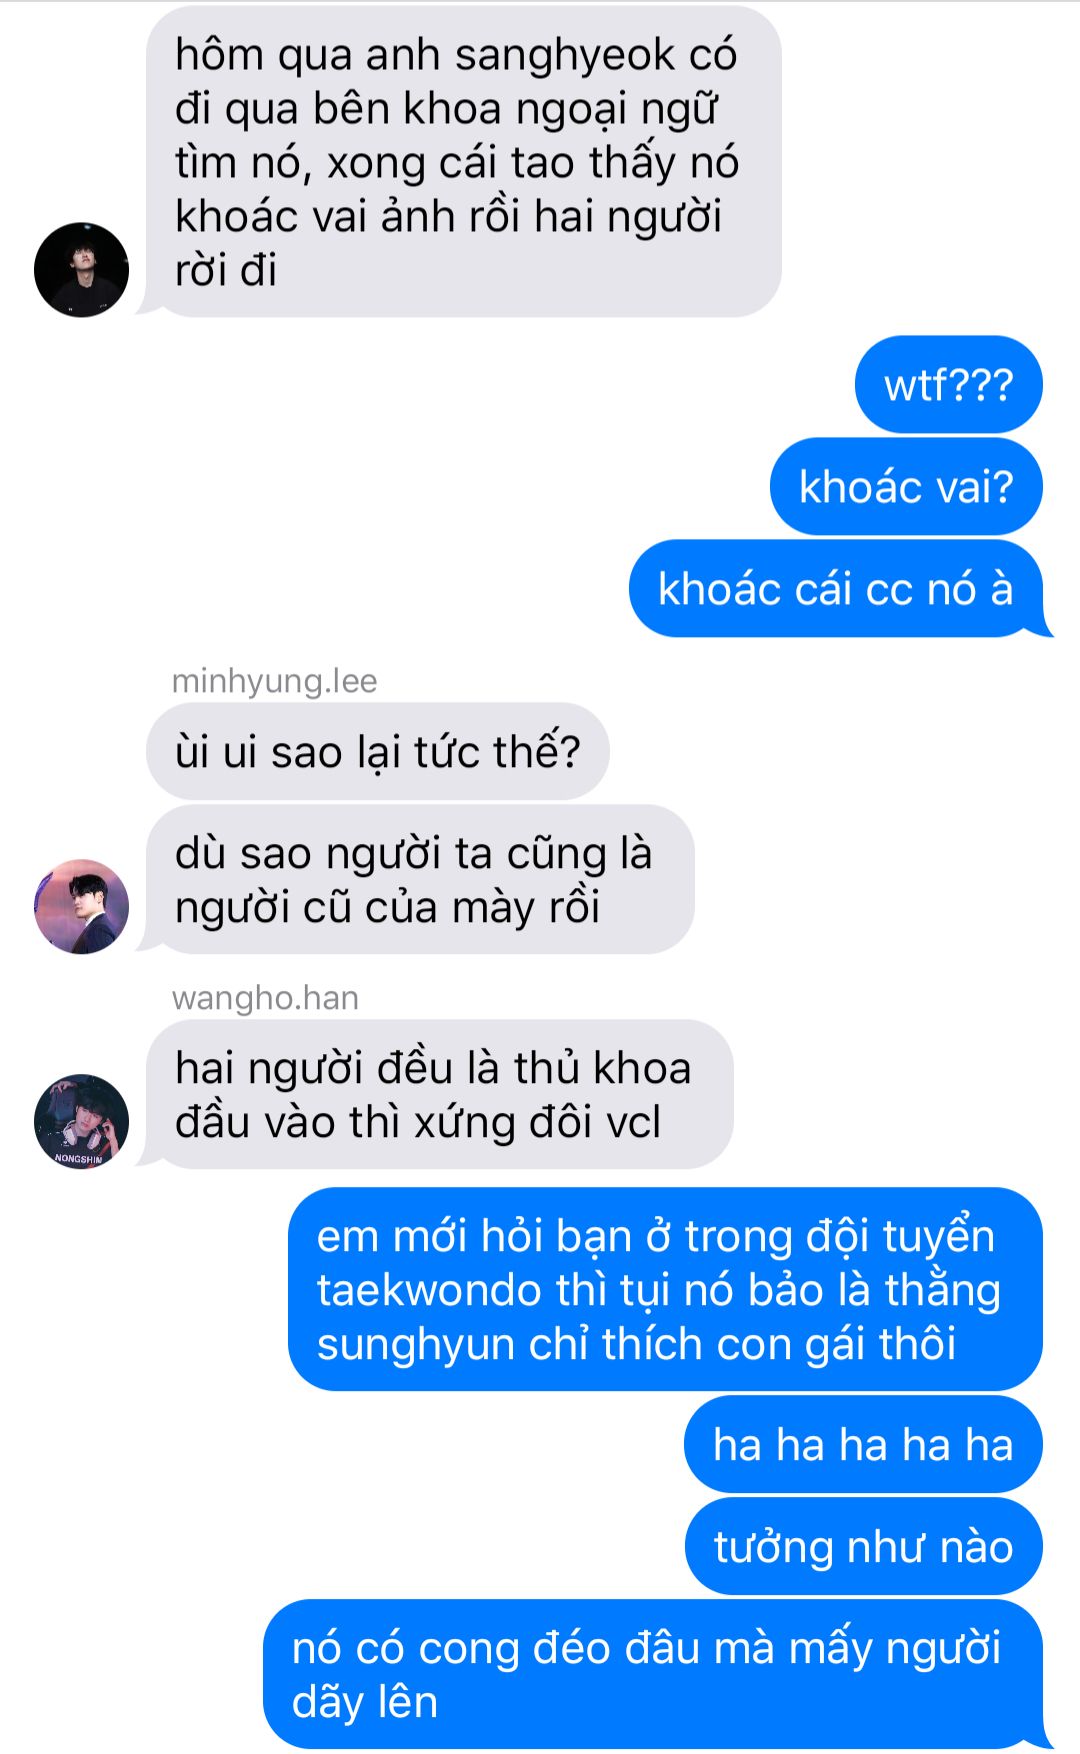Select the wangho.han sender name
The height and width of the screenshot is (1754, 1080).
click(265, 998)
